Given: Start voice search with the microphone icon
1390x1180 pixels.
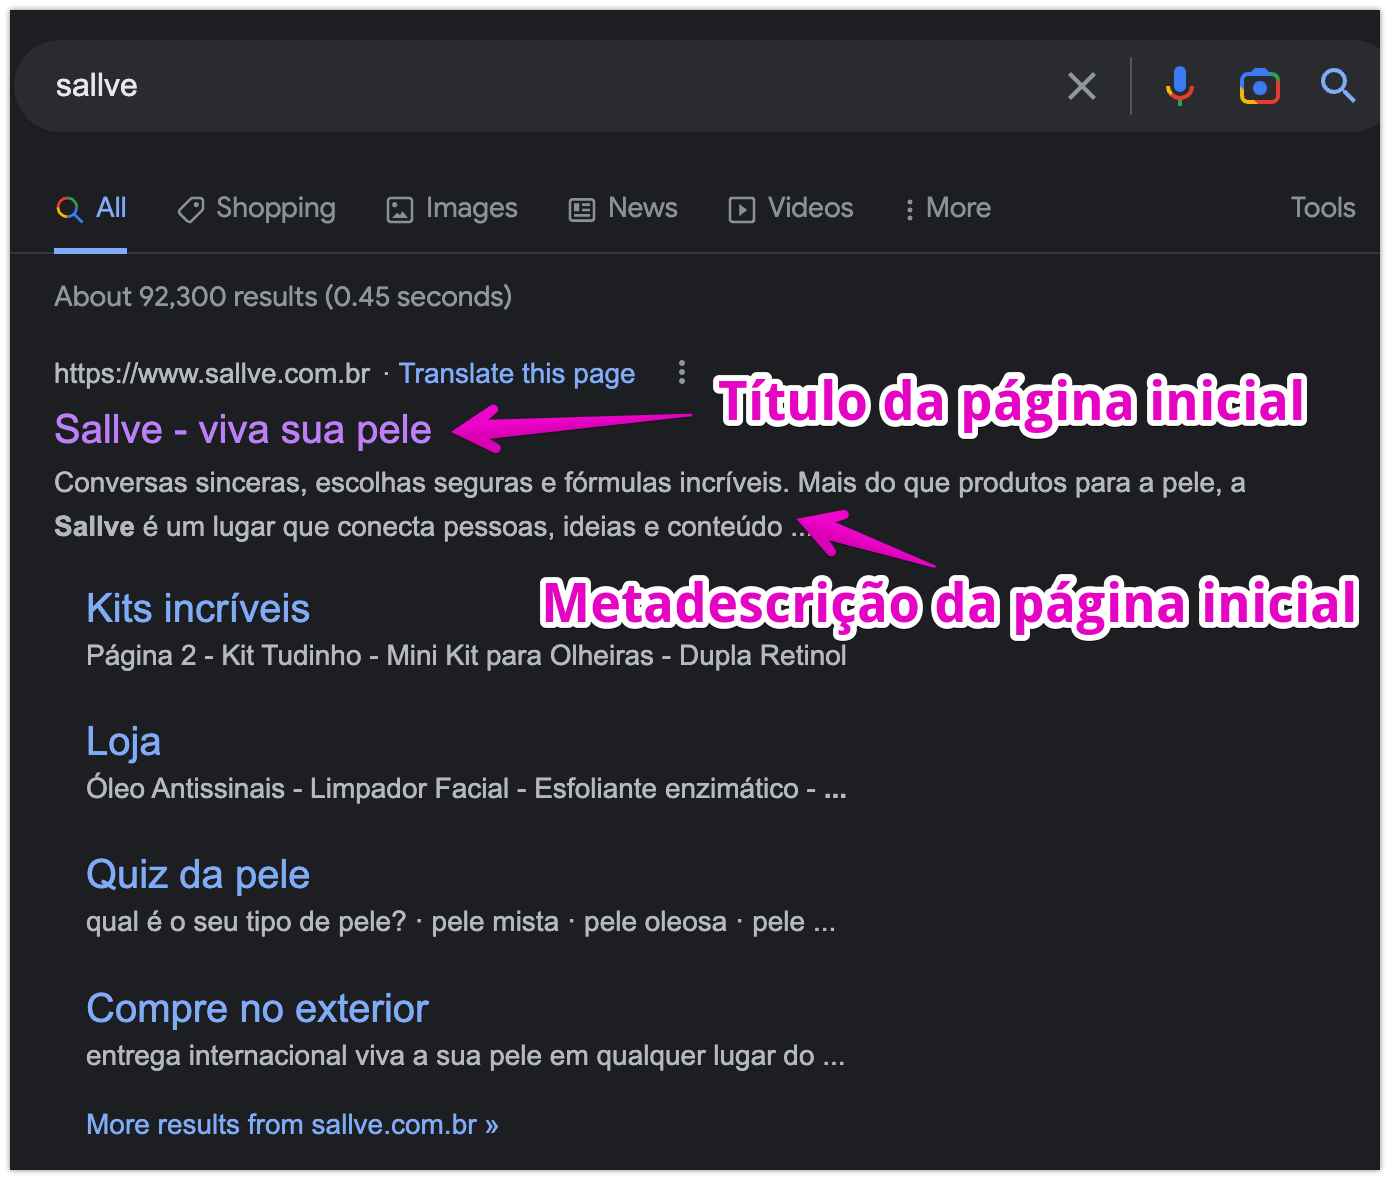Looking at the screenshot, I should [x=1180, y=86].
